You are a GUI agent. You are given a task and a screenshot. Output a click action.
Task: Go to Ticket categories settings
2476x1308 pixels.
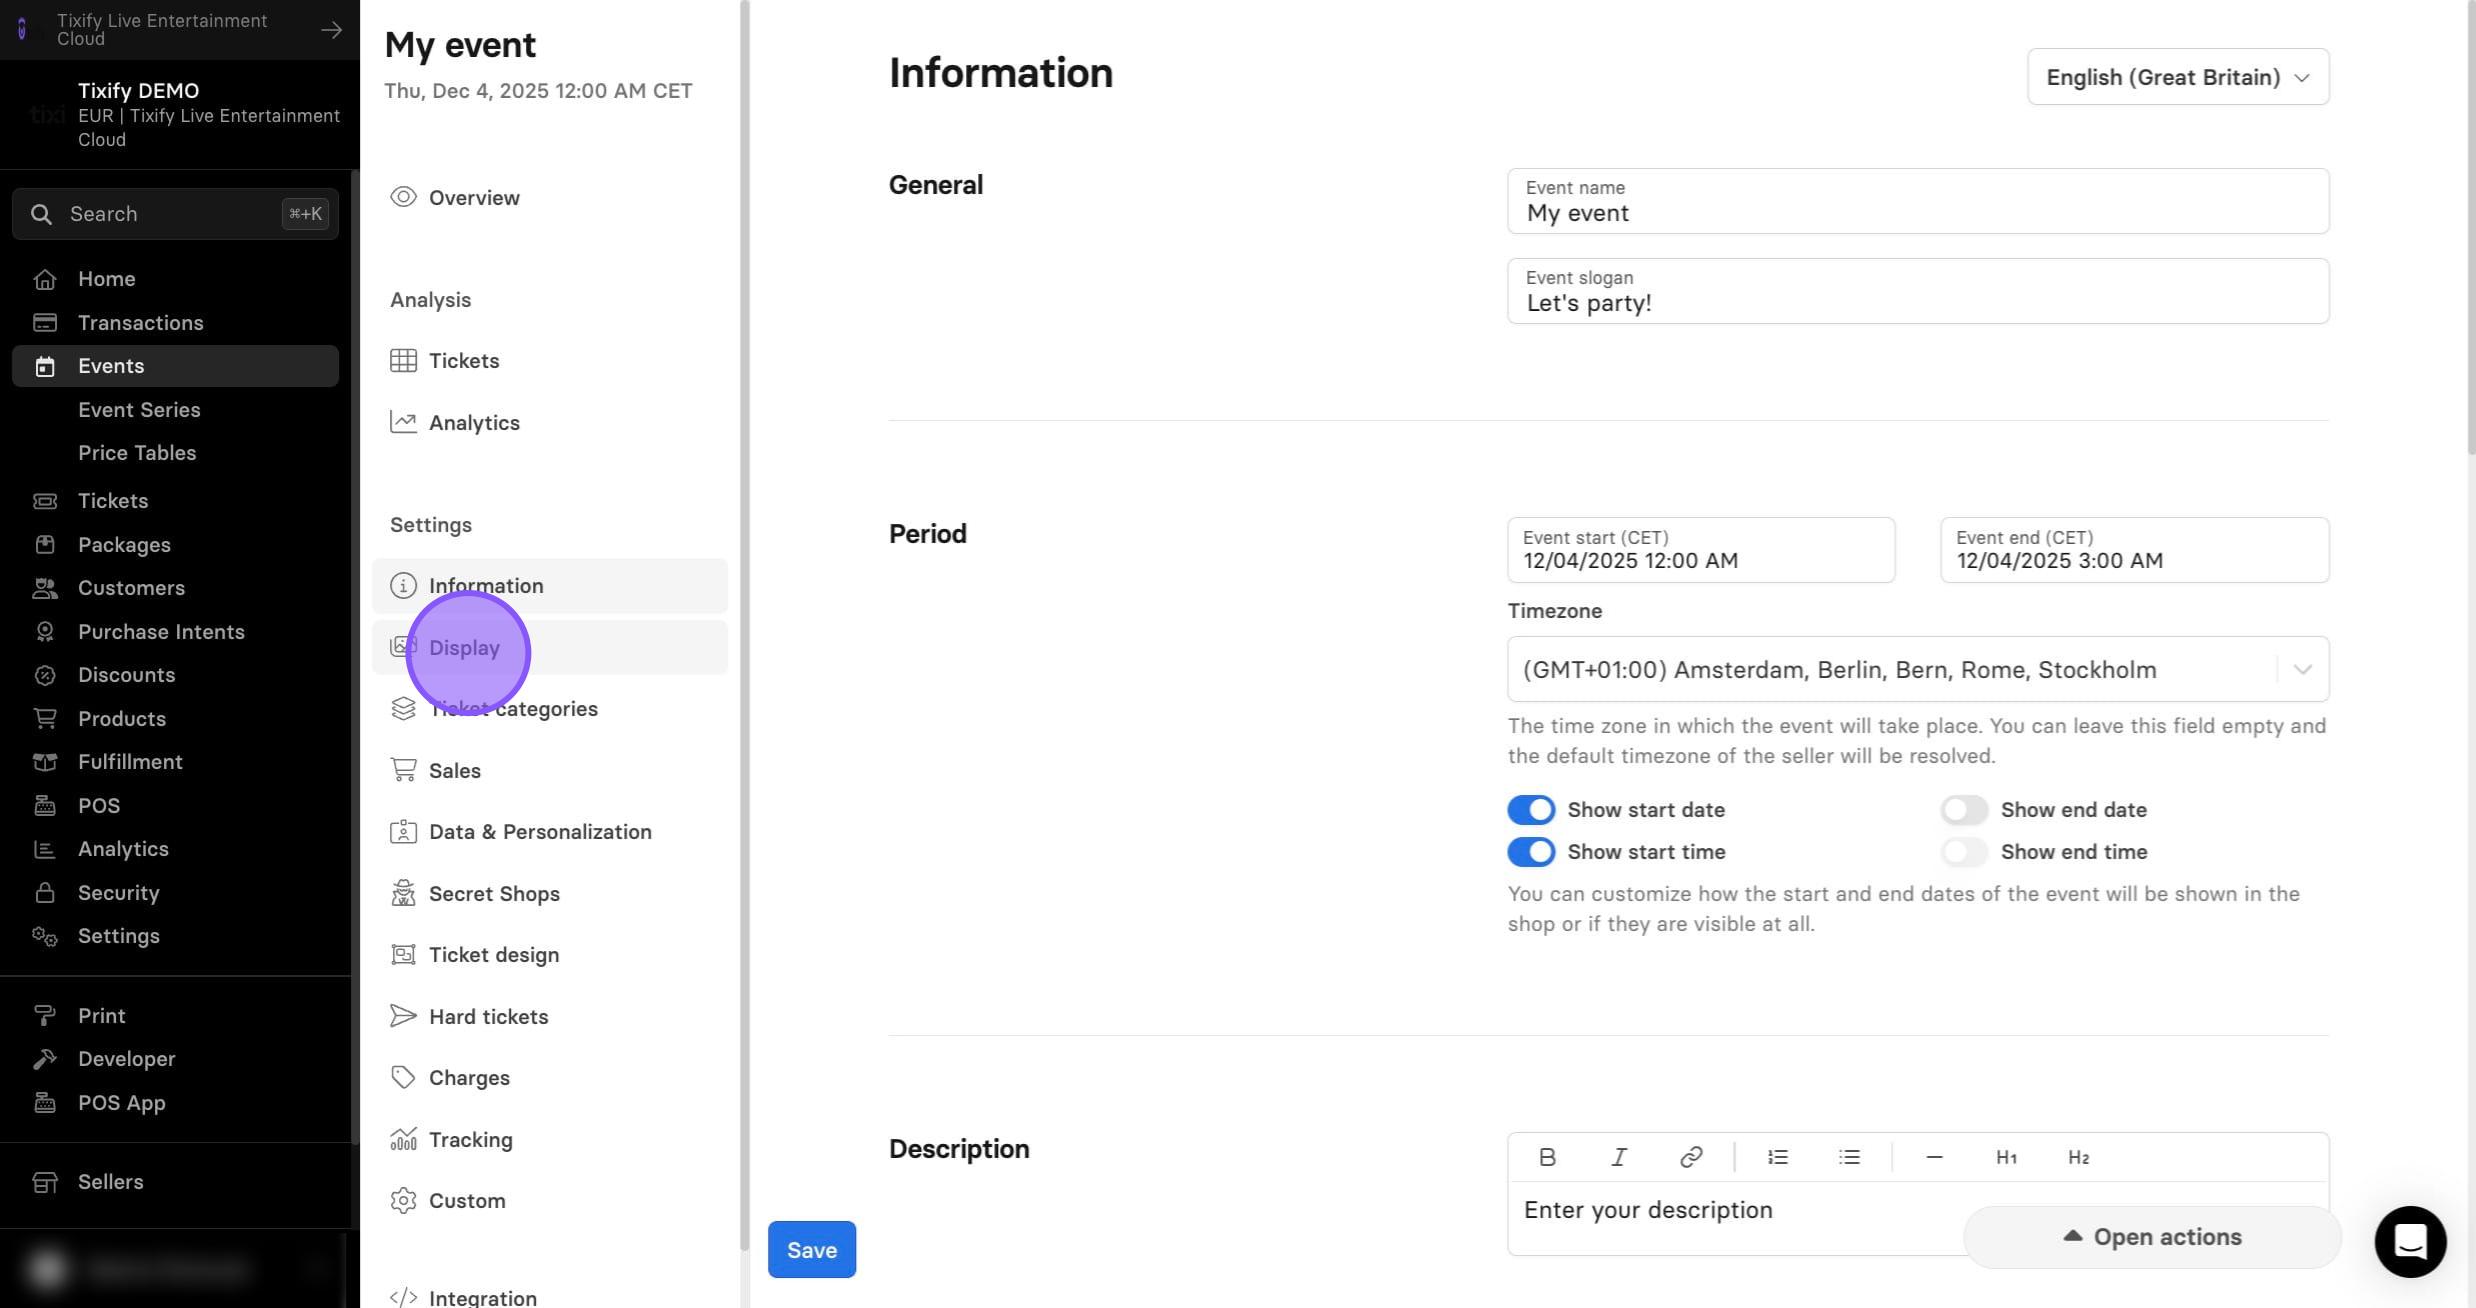549,708
